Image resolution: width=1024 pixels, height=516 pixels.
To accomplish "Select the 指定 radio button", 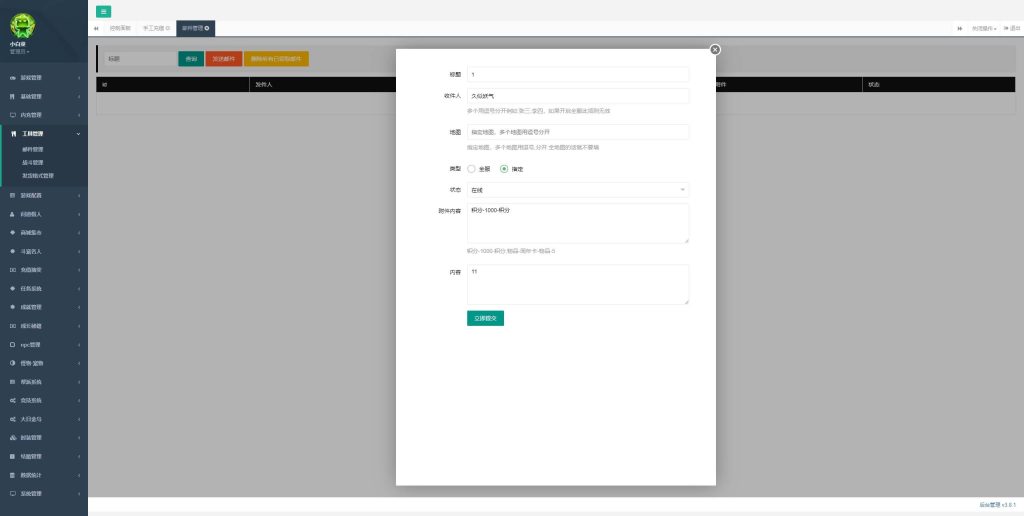I will (x=504, y=169).
